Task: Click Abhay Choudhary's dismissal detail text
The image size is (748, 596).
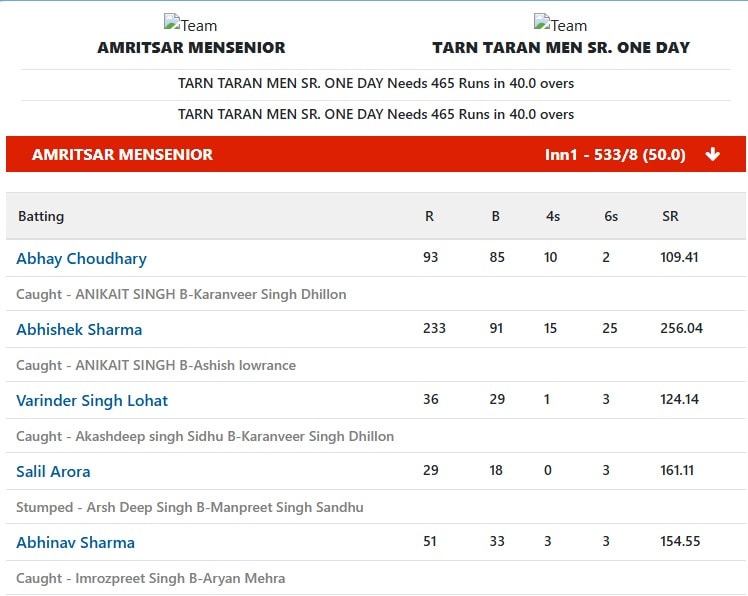Action: click(181, 294)
